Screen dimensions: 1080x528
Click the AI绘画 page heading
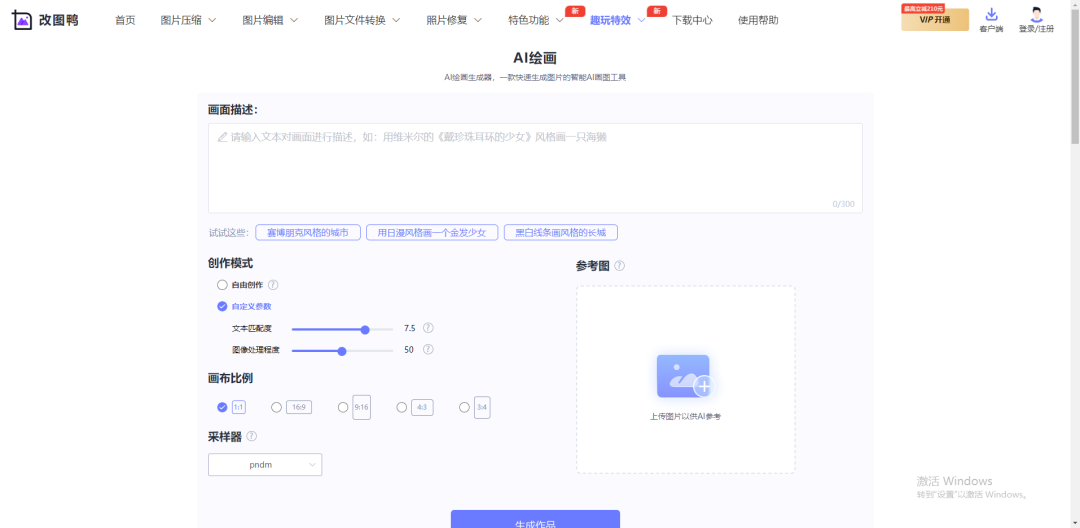coord(535,58)
